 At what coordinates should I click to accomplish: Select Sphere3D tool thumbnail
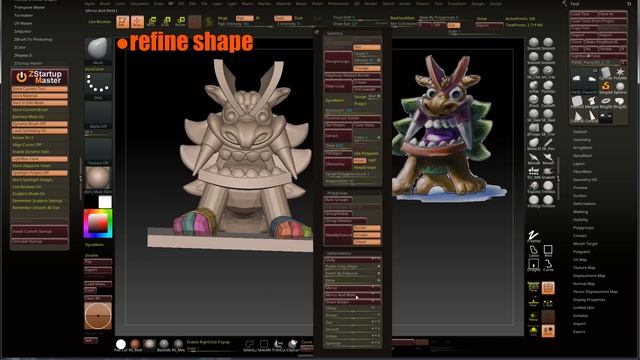pyautogui.click(x=620, y=87)
